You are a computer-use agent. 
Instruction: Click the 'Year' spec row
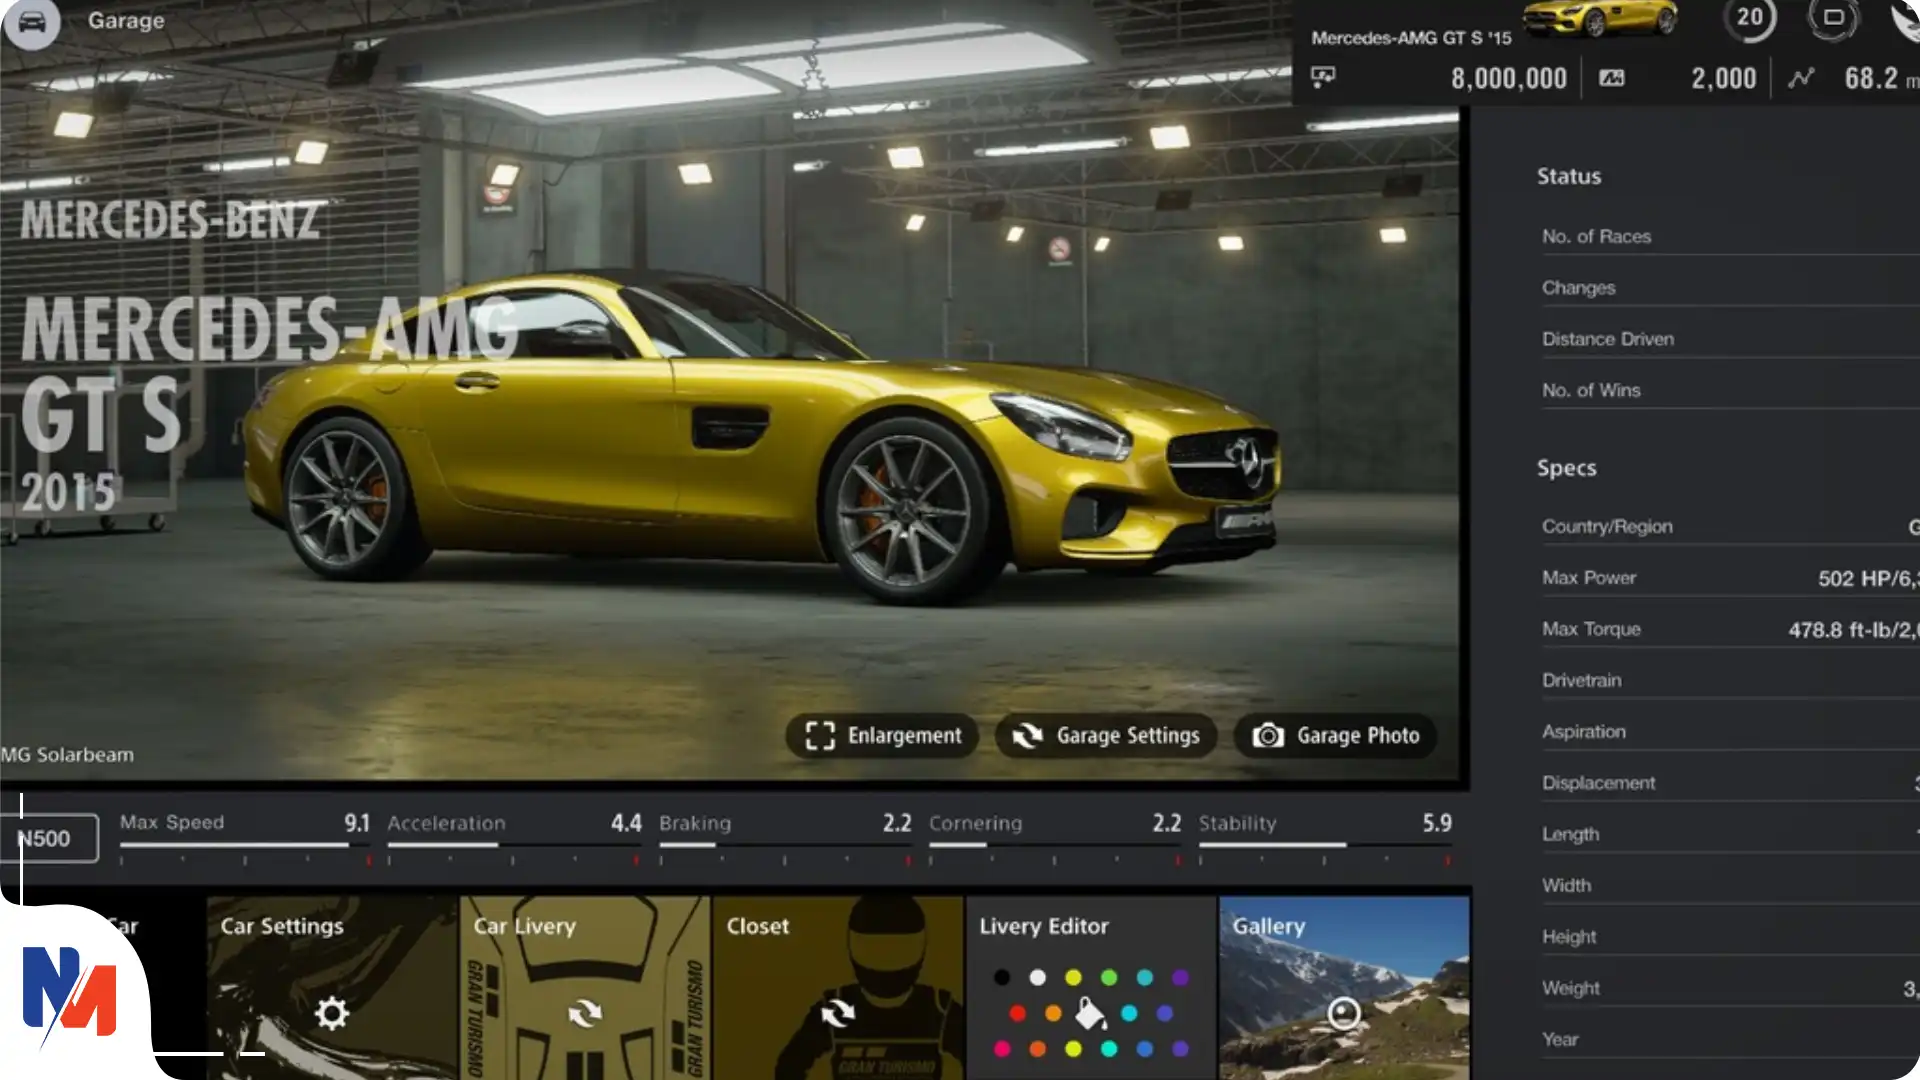coord(1730,1039)
